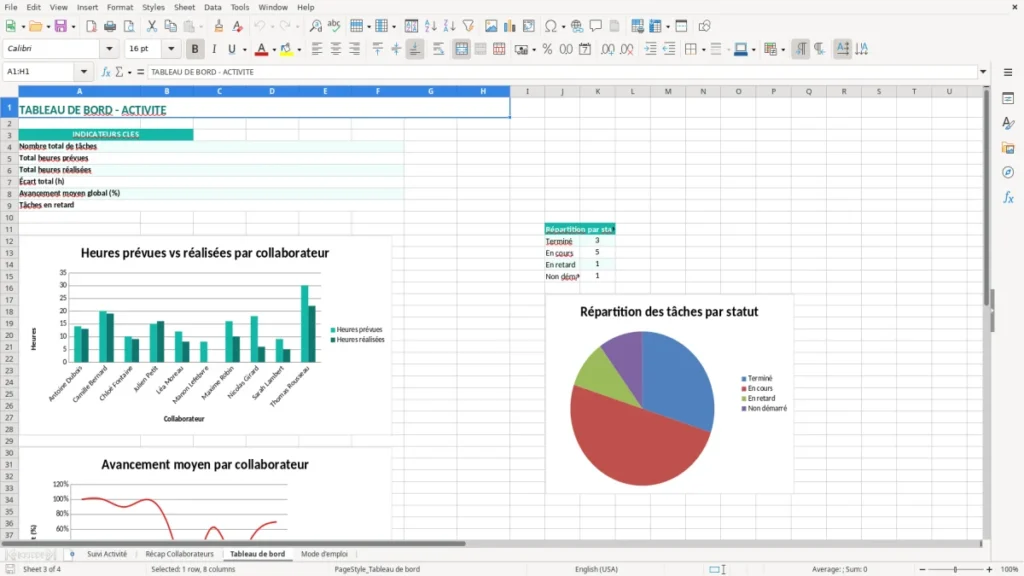Viewport: 1024px width, 576px height.
Task: Toggle Center Horizontally alignment
Action: coord(336,49)
